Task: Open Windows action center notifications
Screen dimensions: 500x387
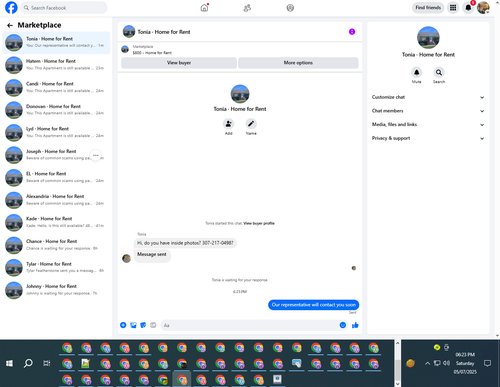Action: click(487, 363)
